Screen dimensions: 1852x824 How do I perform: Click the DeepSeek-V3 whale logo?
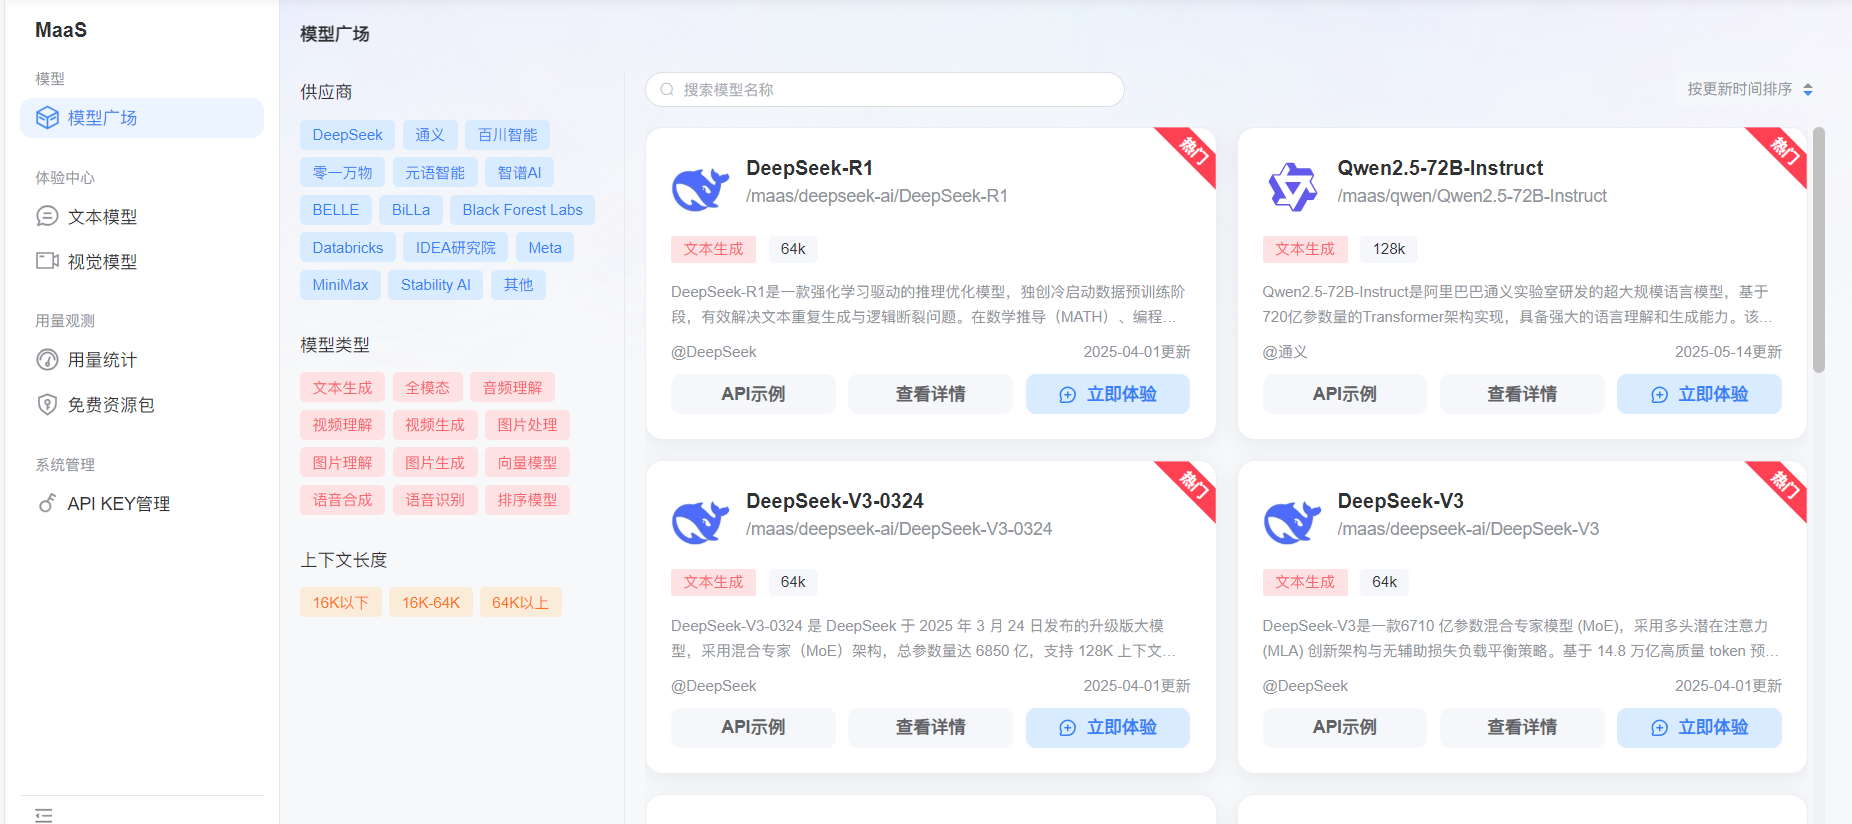pyautogui.click(x=1292, y=521)
